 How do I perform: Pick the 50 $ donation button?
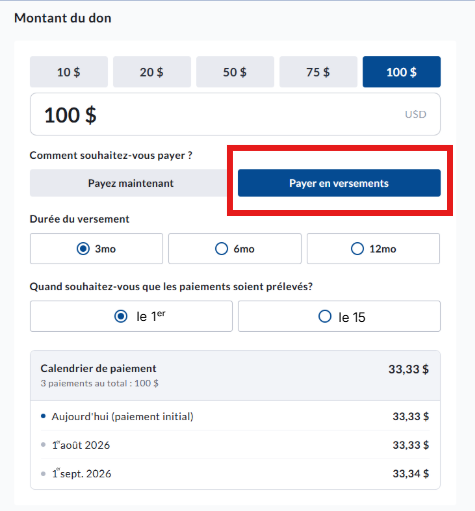click(x=235, y=72)
